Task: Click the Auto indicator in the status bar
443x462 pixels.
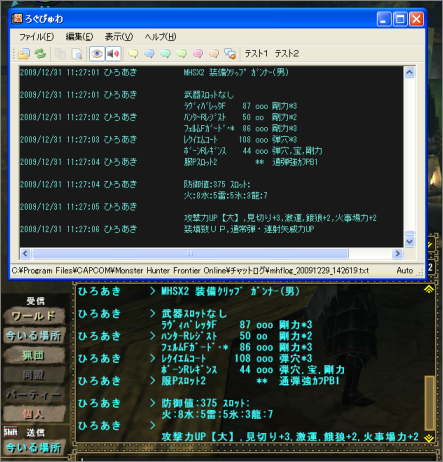Action: point(405,270)
